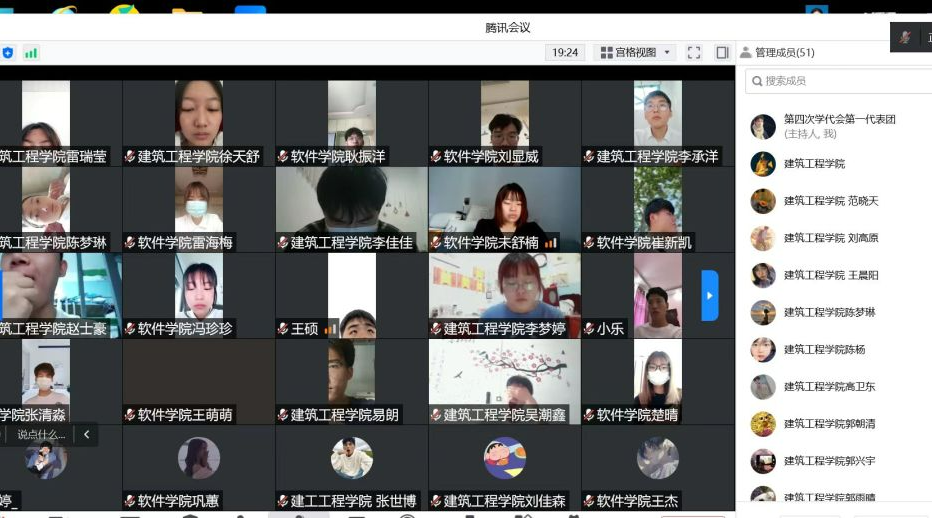Enter full screen with the fullscreen icon

694,52
